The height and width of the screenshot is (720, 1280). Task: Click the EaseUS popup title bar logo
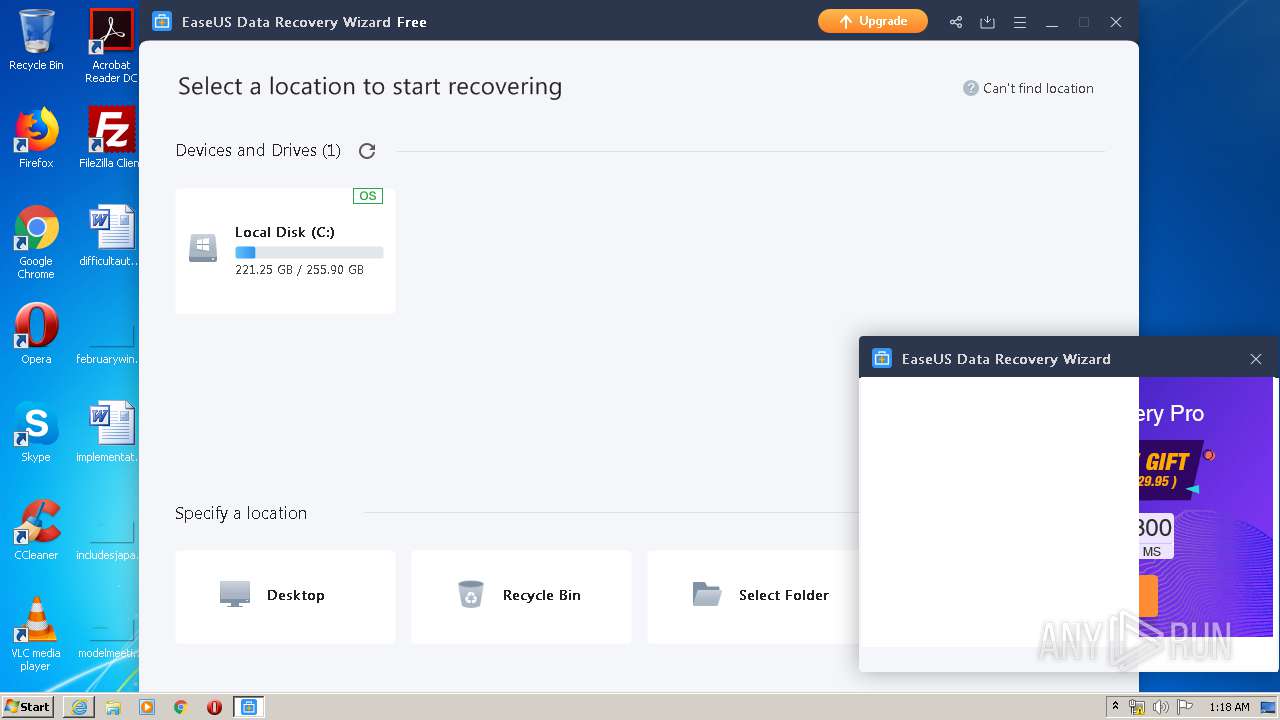click(x=882, y=359)
